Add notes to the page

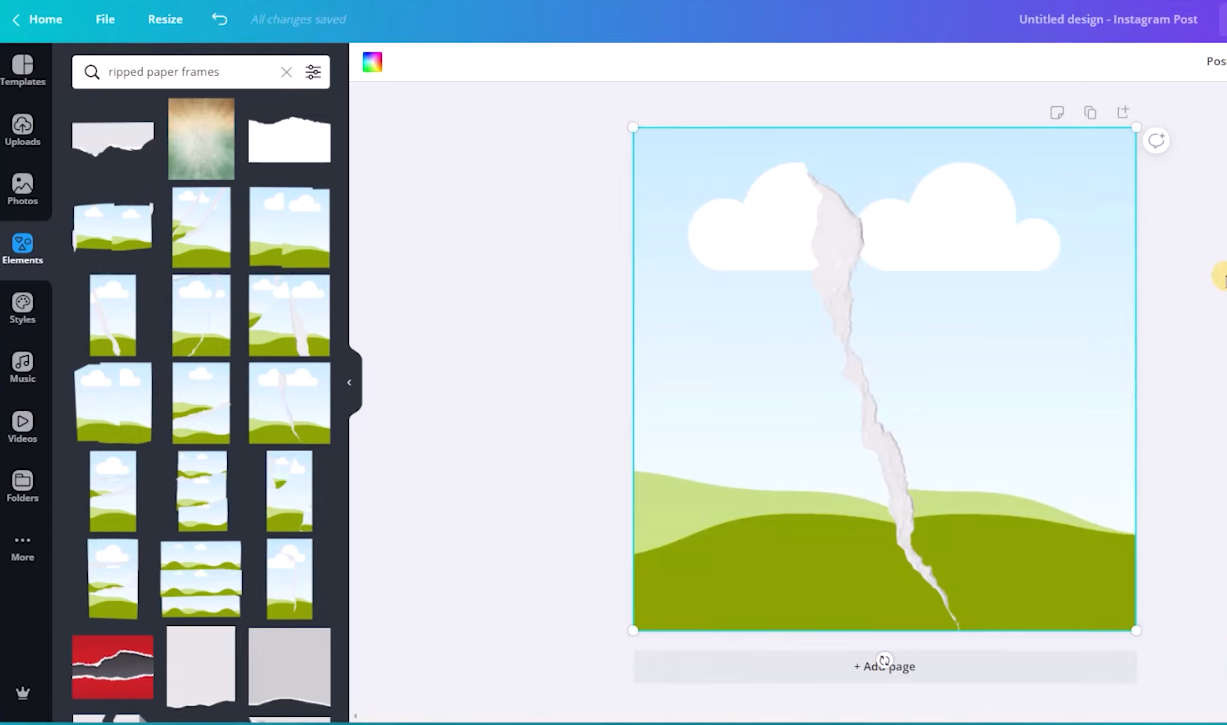1057,112
